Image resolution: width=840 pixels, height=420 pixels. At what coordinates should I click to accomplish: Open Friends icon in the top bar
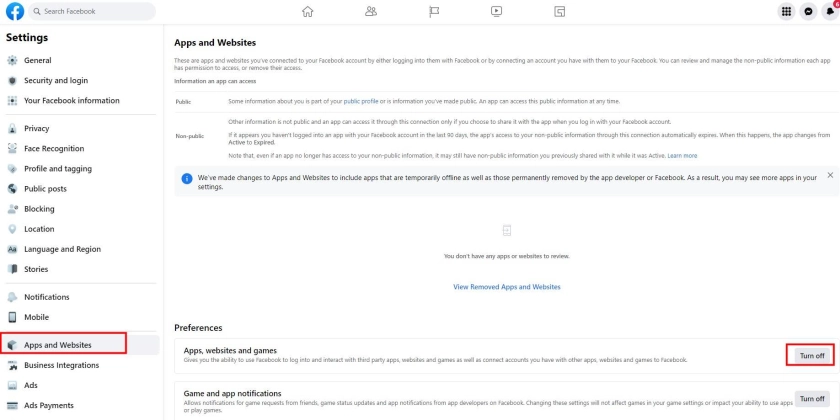pyautogui.click(x=371, y=12)
